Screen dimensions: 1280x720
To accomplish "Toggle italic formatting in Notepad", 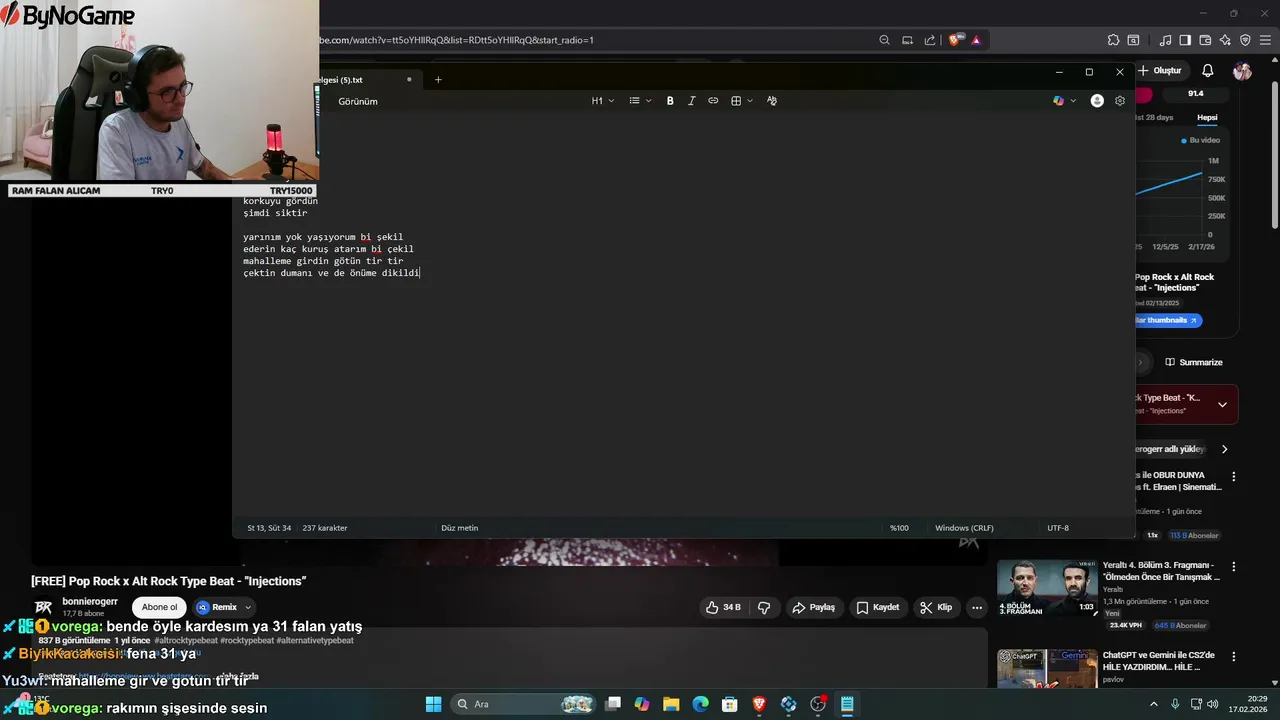I will (691, 101).
